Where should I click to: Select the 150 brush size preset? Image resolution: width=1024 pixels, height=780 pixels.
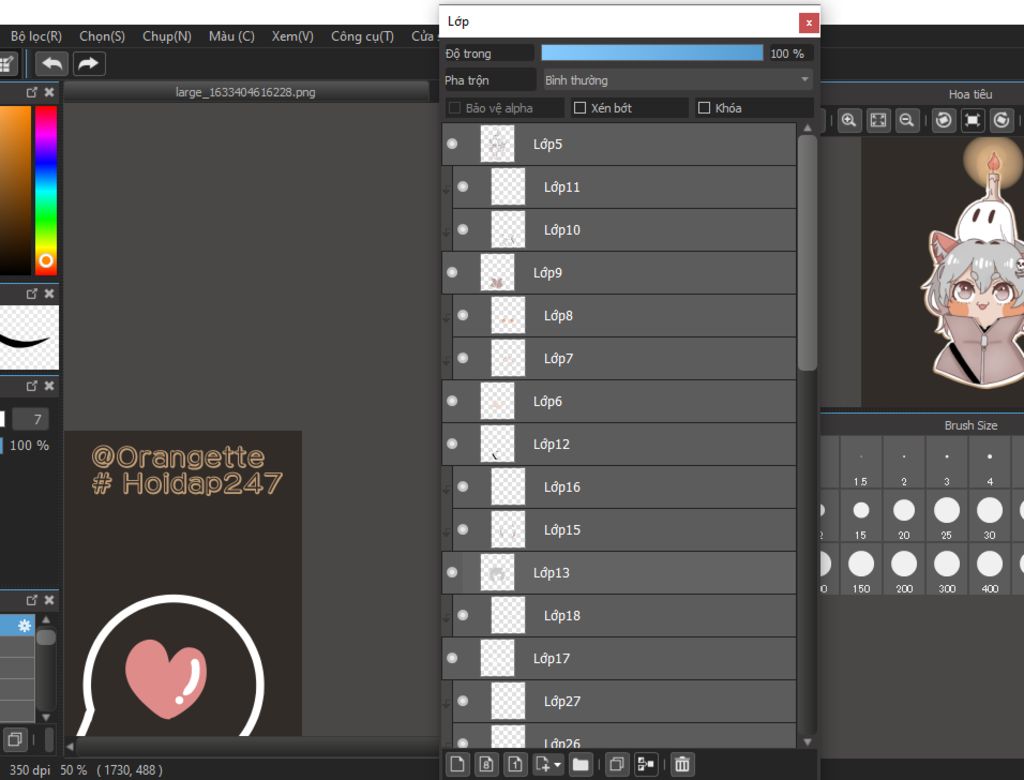coord(860,570)
